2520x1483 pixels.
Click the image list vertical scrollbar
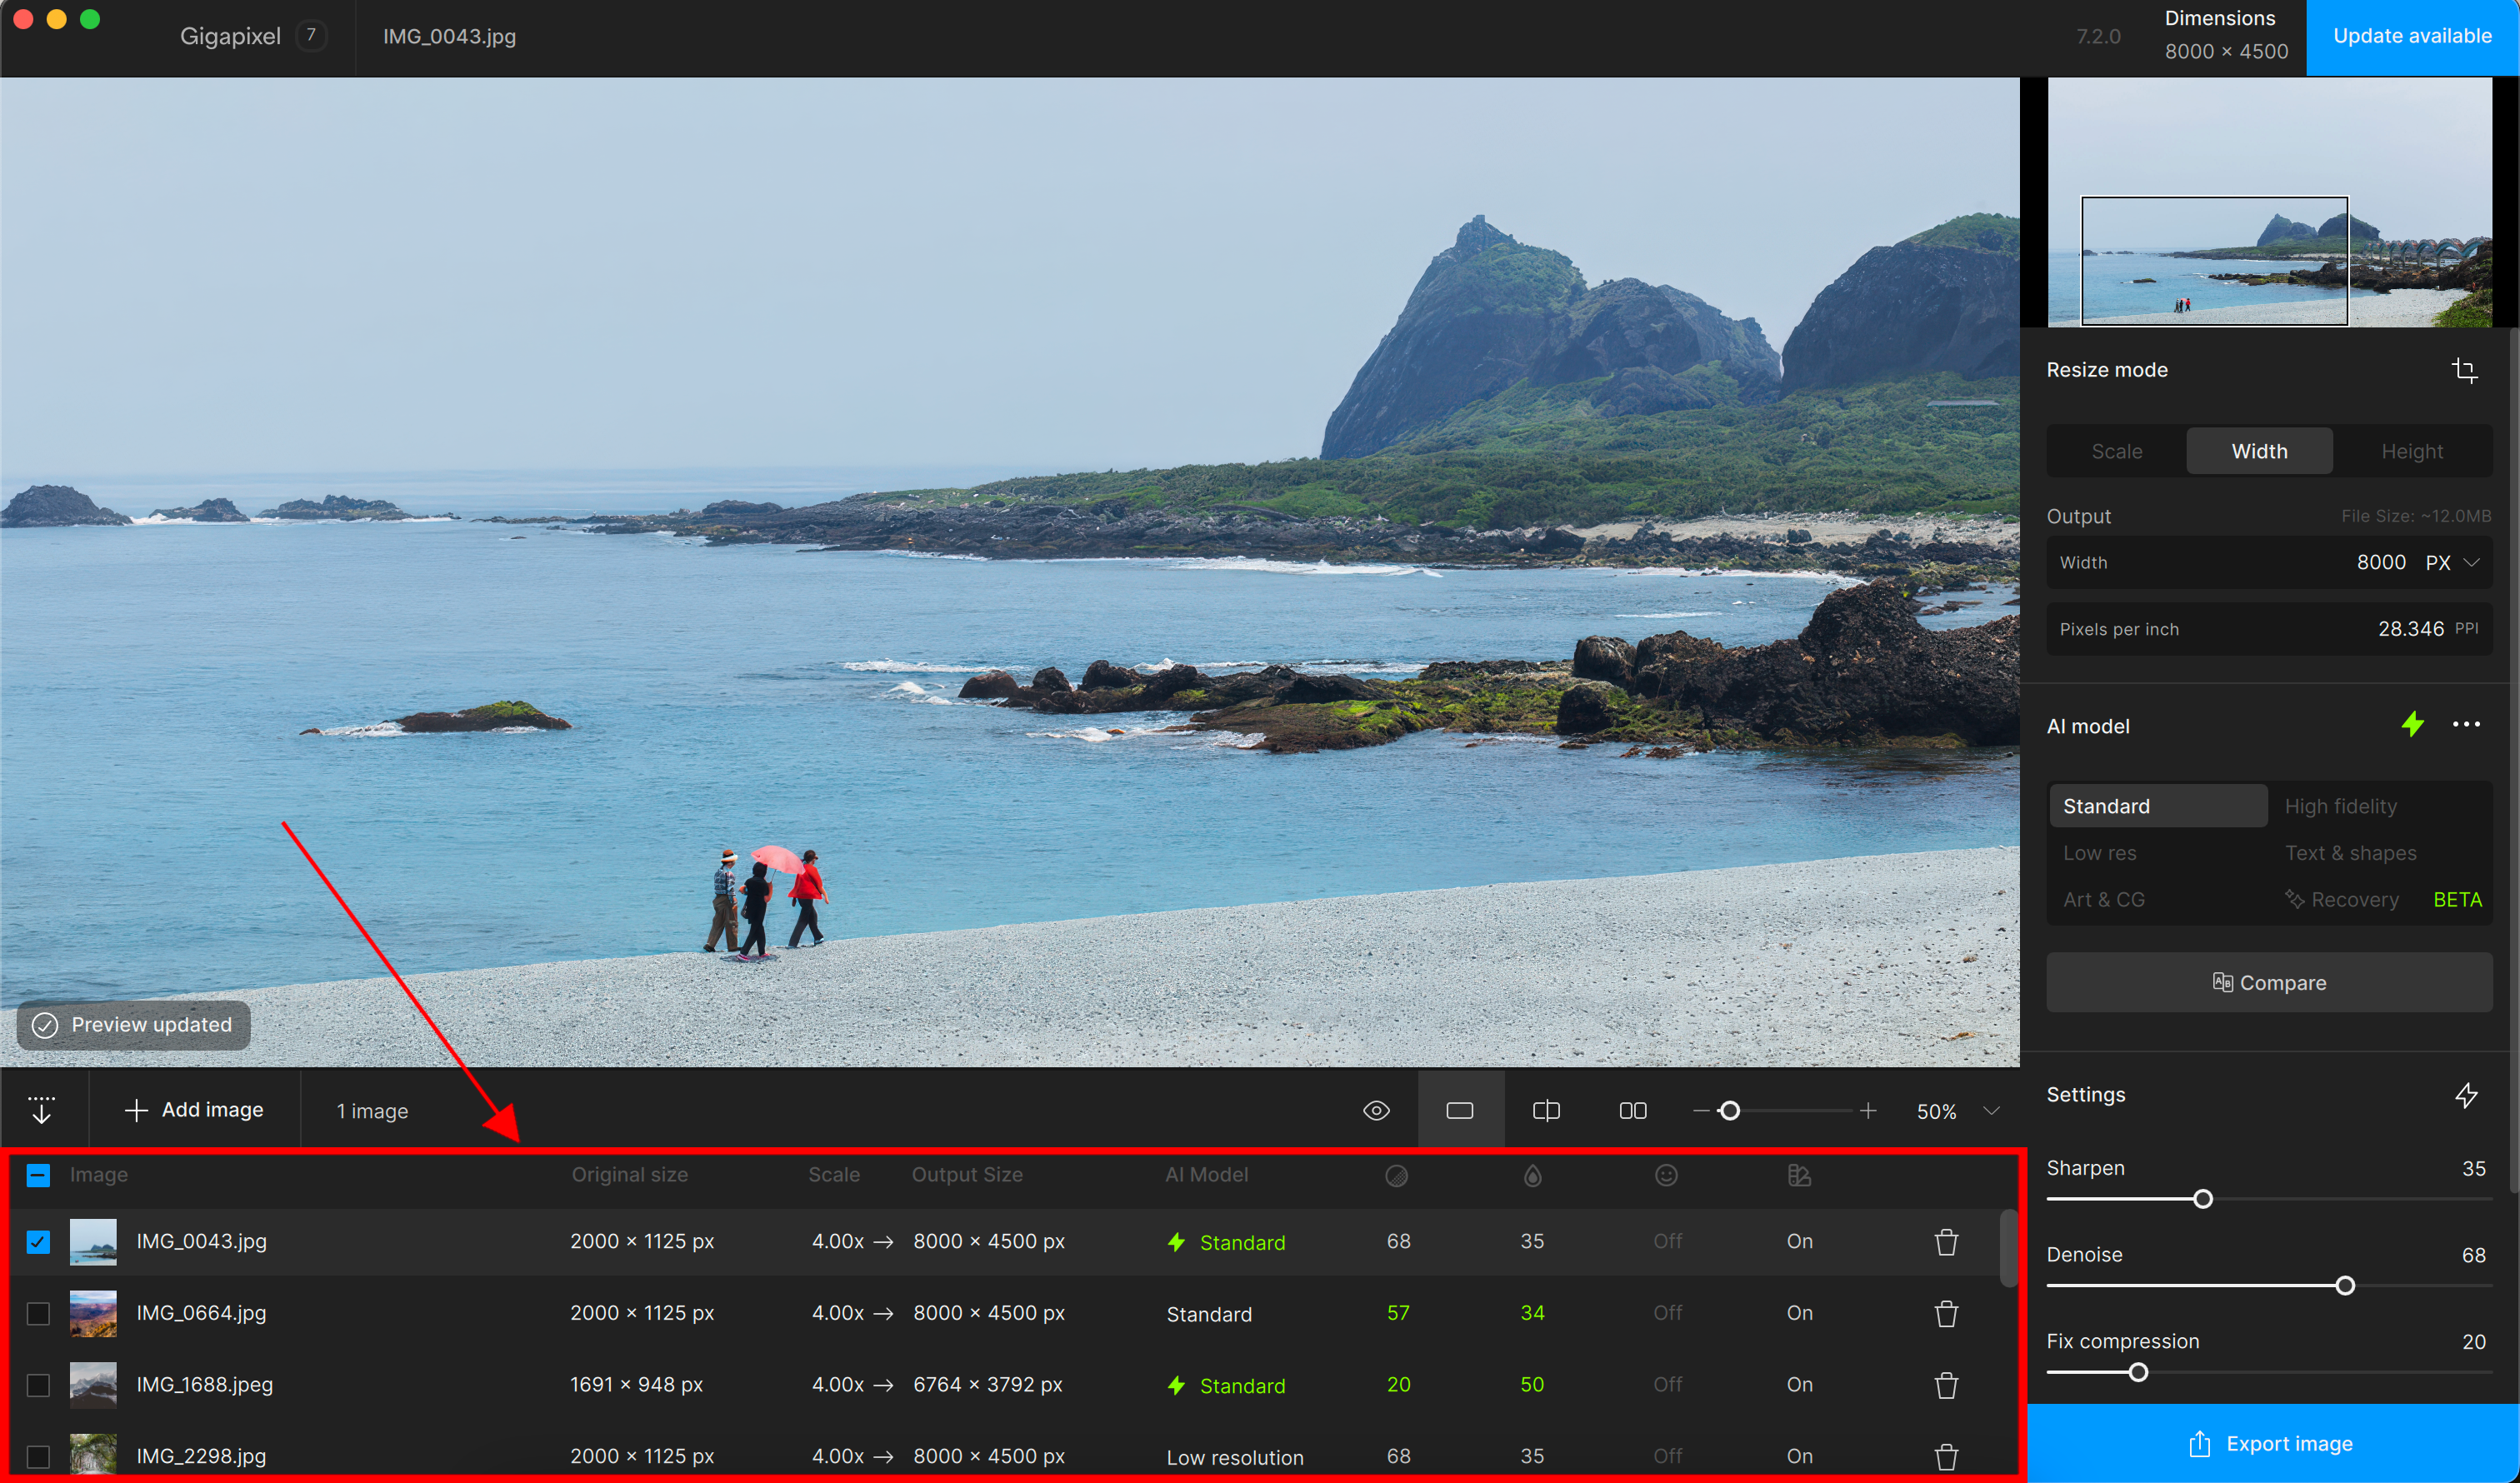point(2008,1247)
